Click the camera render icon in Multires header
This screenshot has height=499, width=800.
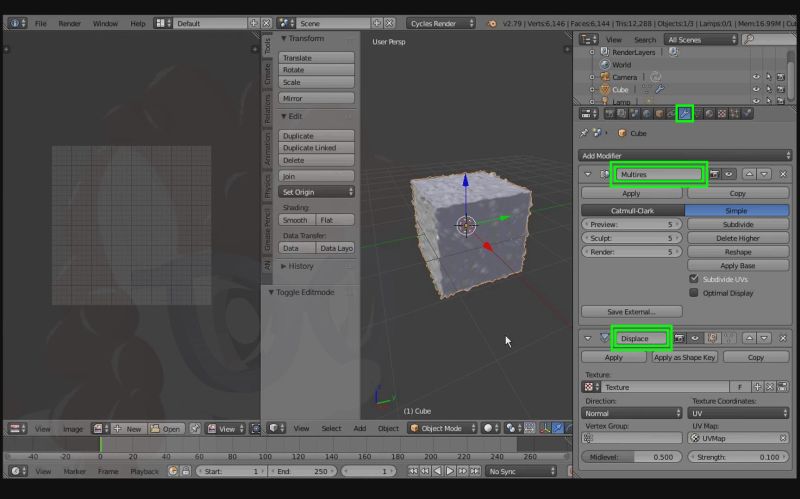715,174
